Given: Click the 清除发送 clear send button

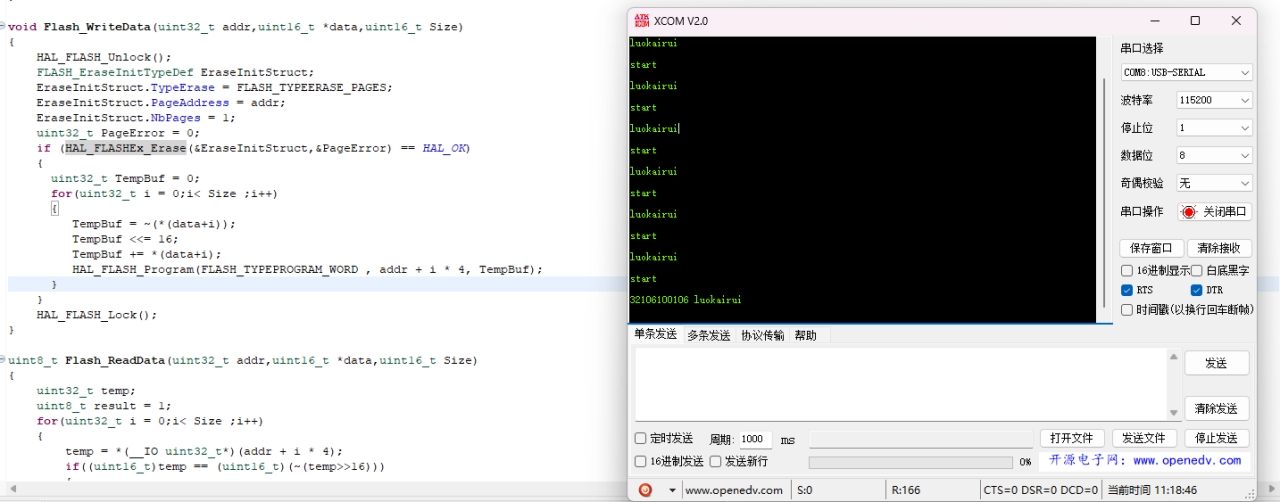Looking at the screenshot, I should click(x=1216, y=408).
